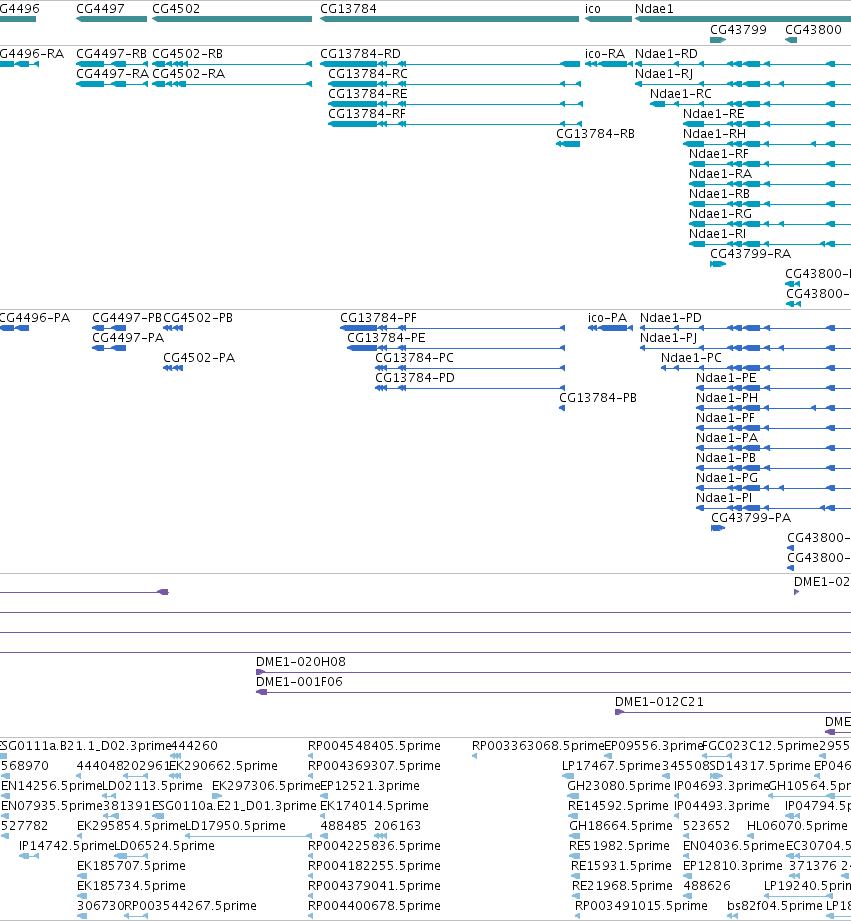The height and width of the screenshot is (921, 851).
Task: Open the Ndae1-PJ protein
Action: pos(668,338)
